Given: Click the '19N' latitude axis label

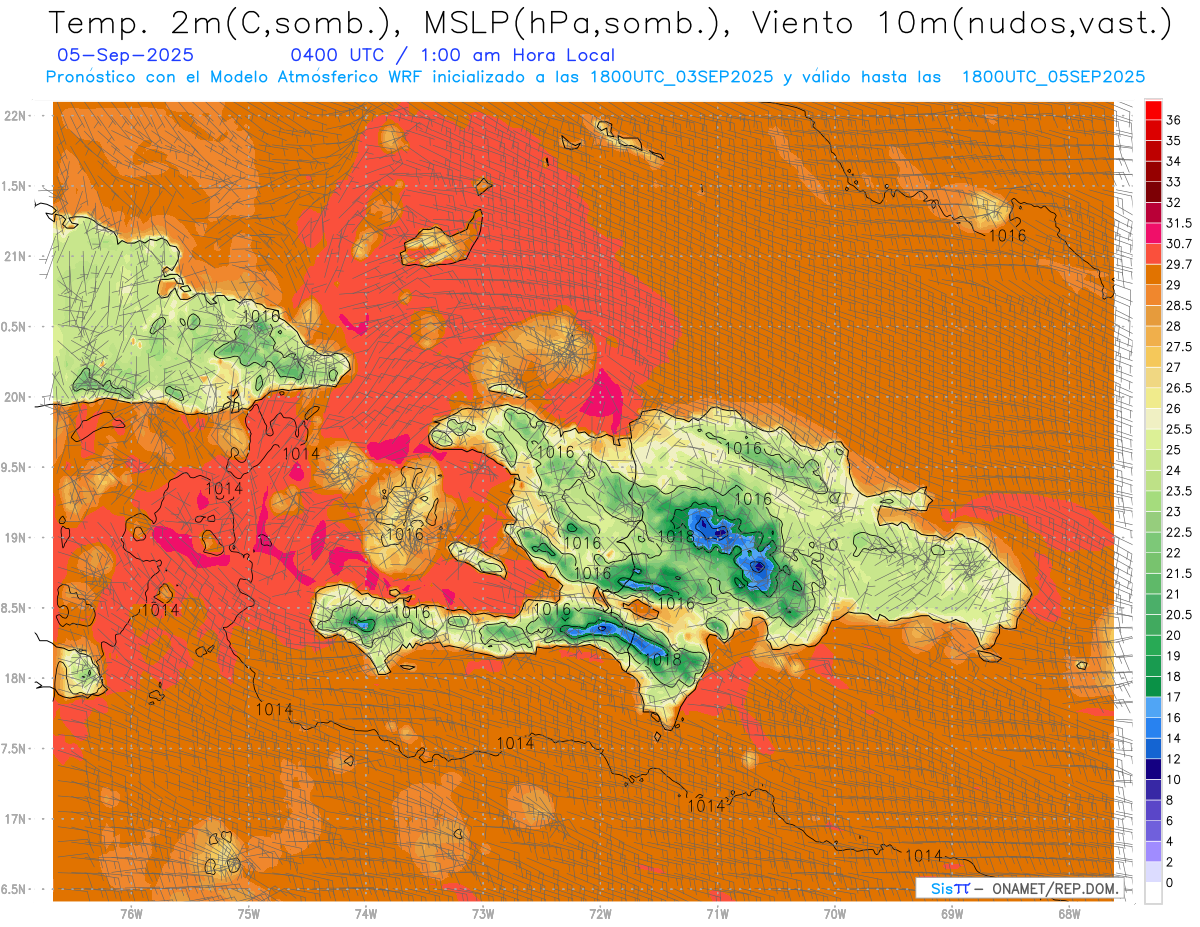Looking at the screenshot, I should pos(14,538).
